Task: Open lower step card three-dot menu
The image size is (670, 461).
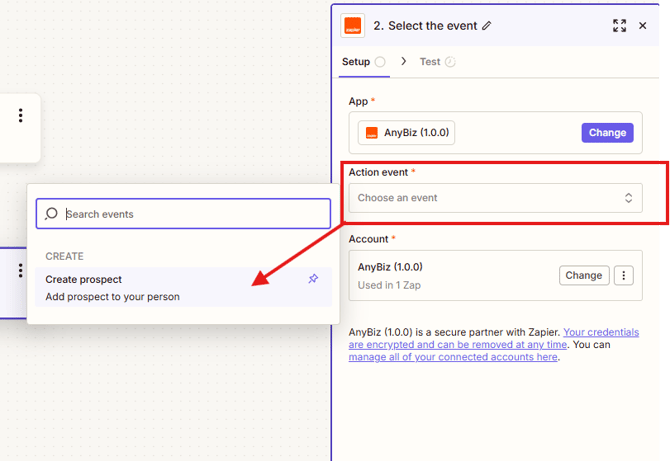Action: tap(21, 270)
